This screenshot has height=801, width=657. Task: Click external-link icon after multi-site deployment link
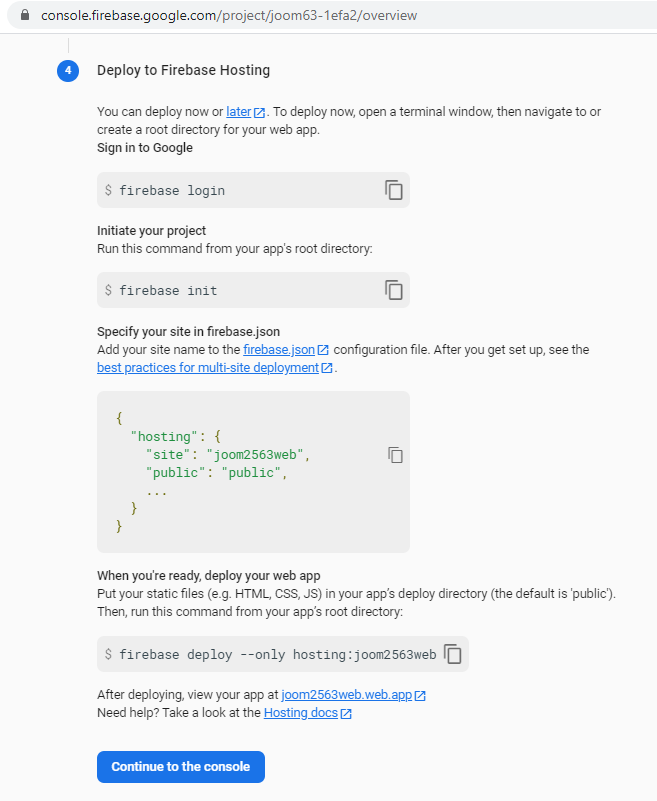[x=327, y=368]
